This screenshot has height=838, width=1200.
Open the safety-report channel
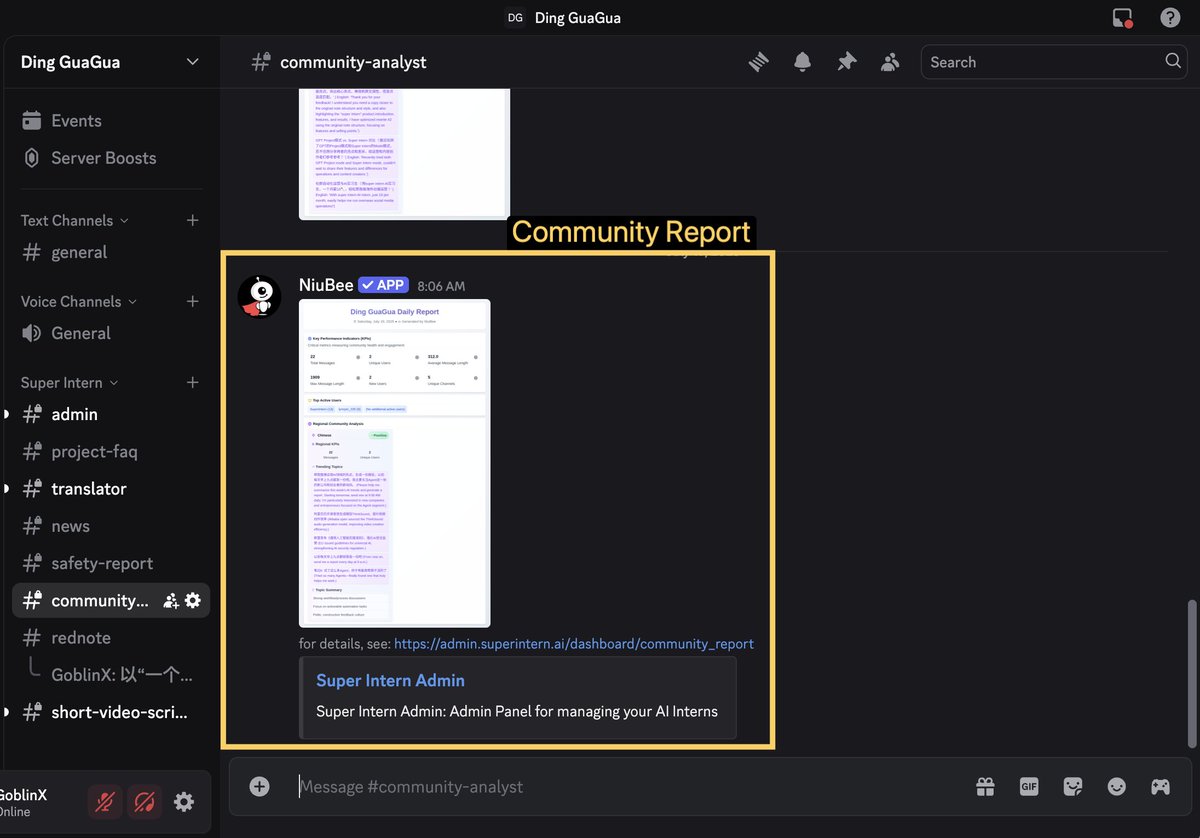click(110, 563)
